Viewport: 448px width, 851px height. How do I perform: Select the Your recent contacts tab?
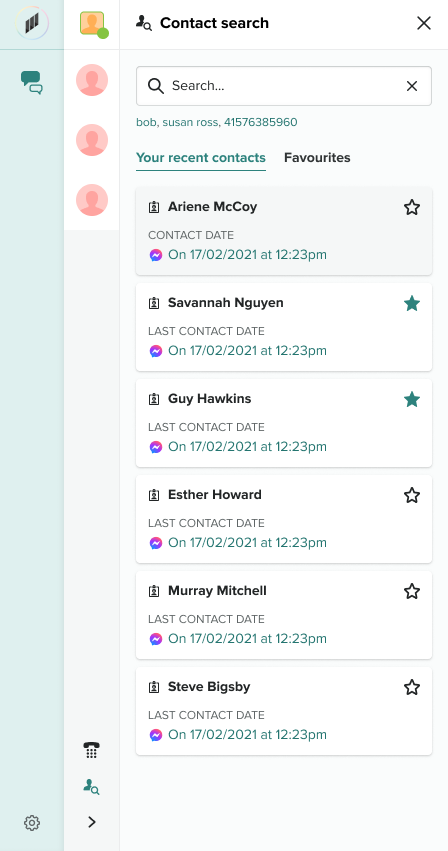(x=201, y=158)
